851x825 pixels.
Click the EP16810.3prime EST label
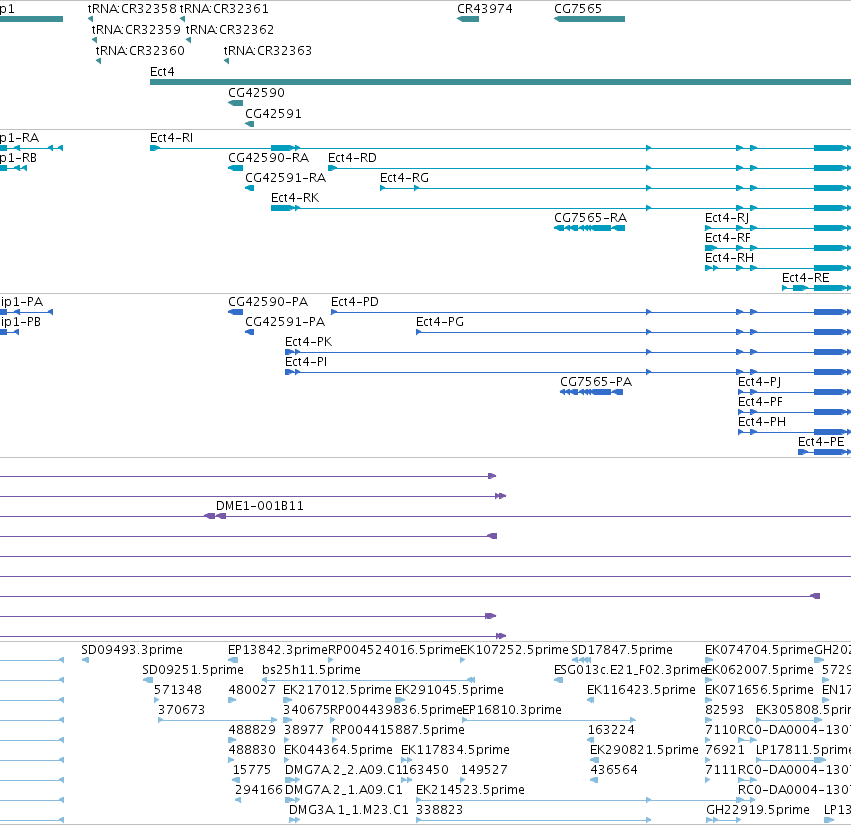(x=511, y=710)
